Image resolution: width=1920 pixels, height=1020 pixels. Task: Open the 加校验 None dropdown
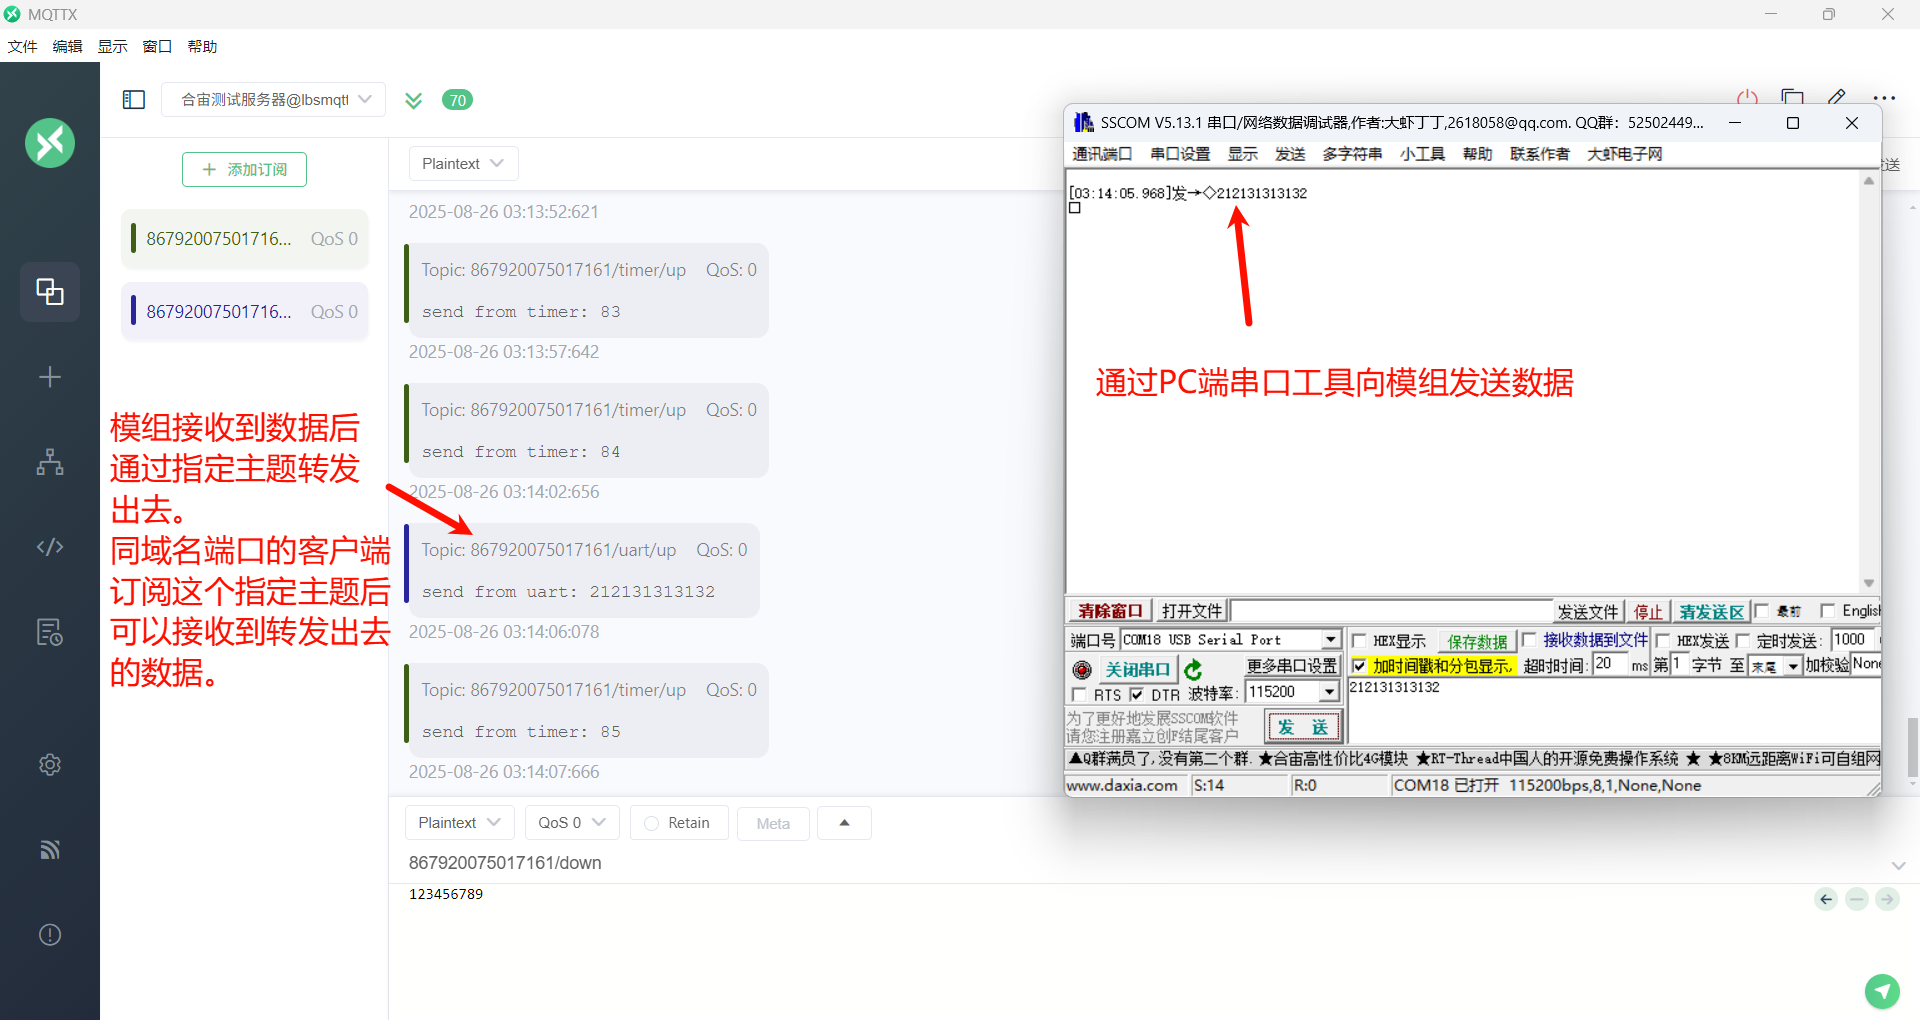1865,664
